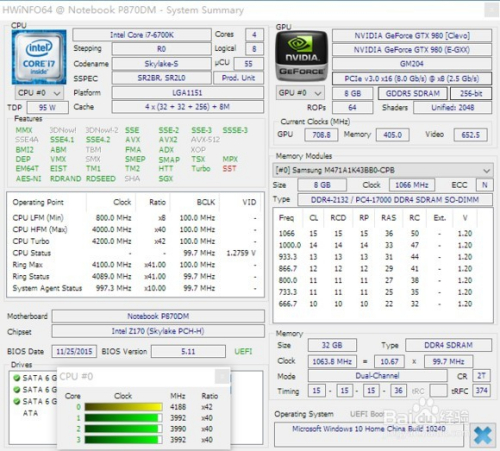Click the Dual-Channel mode field
The width and height of the screenshot is (500, 451).
tap(377, 376)
